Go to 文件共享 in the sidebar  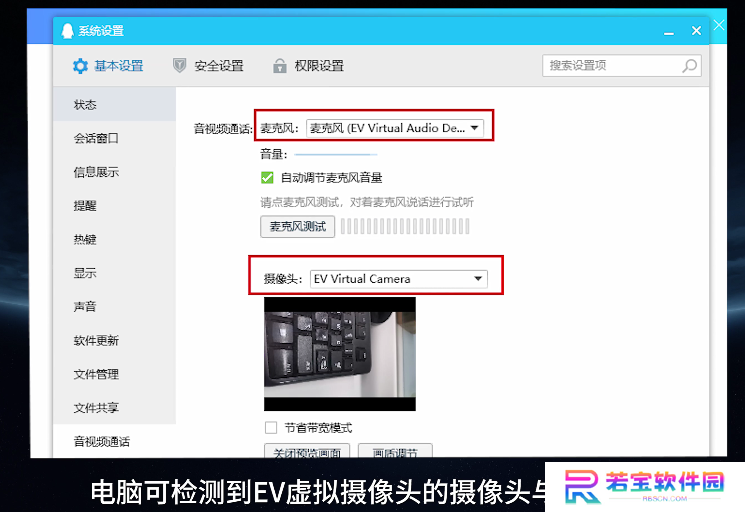115,408
